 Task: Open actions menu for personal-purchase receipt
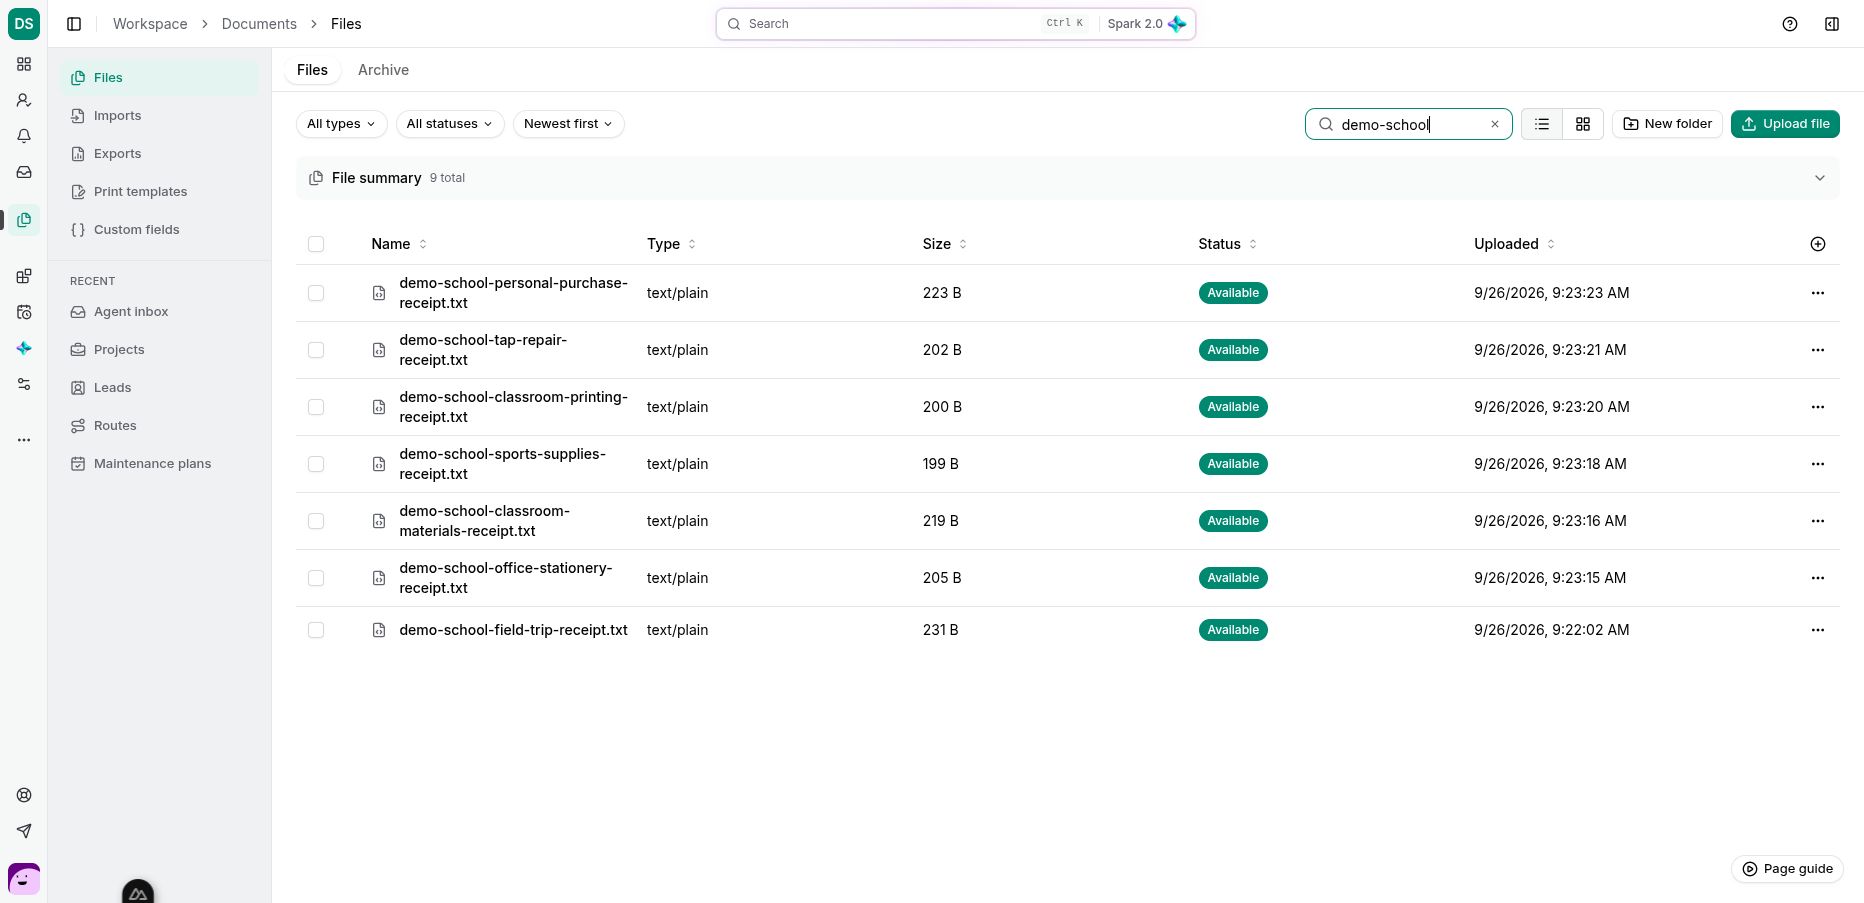point(1818,293)
